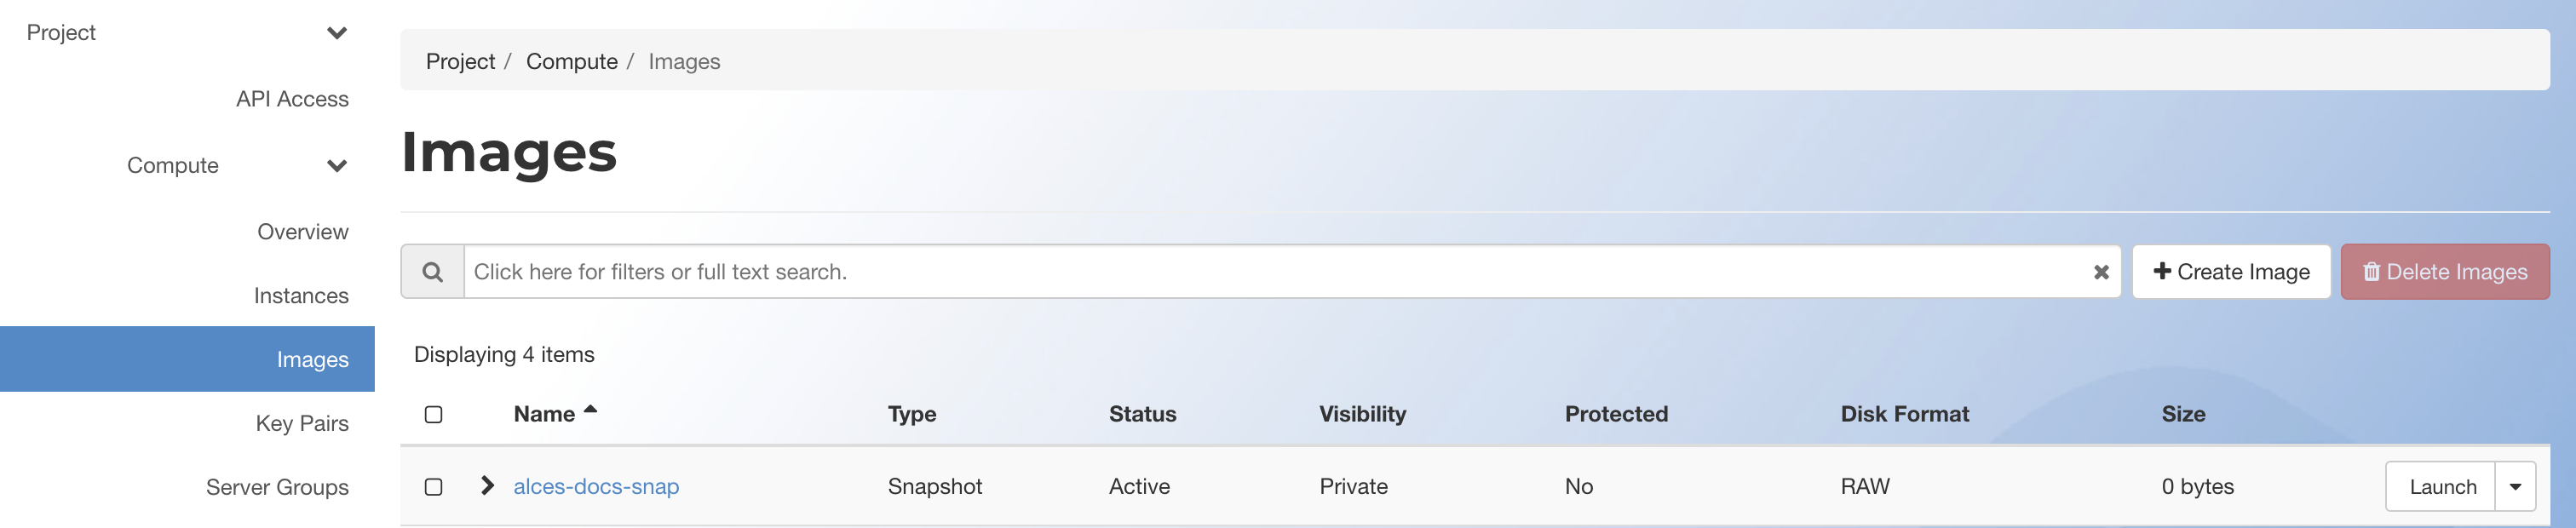Open the Overview sidebar page
This screenshot has width=2576, height=528.
(303, 232)
